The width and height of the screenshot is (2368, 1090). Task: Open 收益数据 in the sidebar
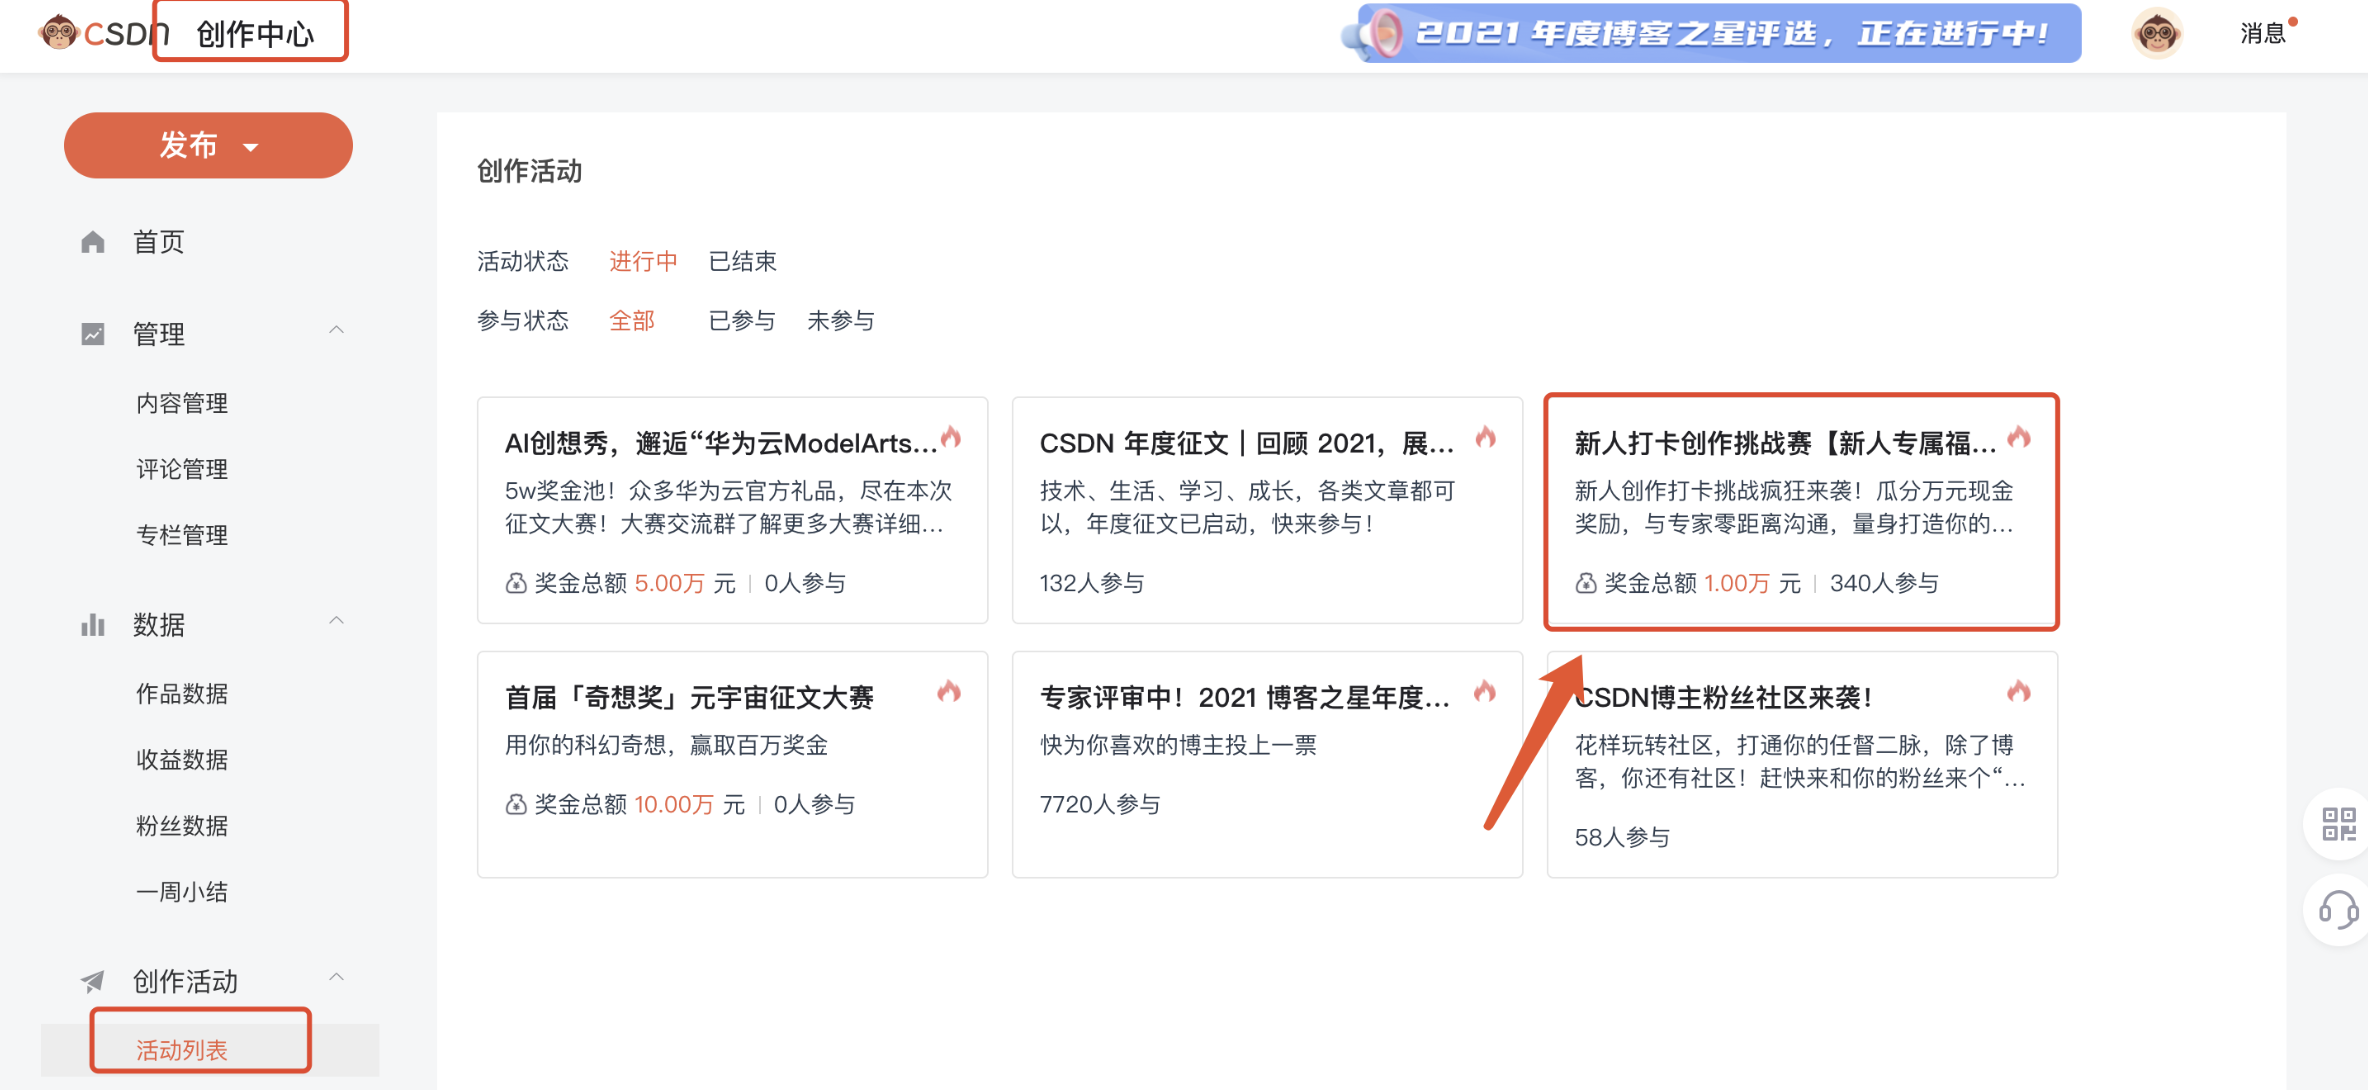(x=182, y=760)
